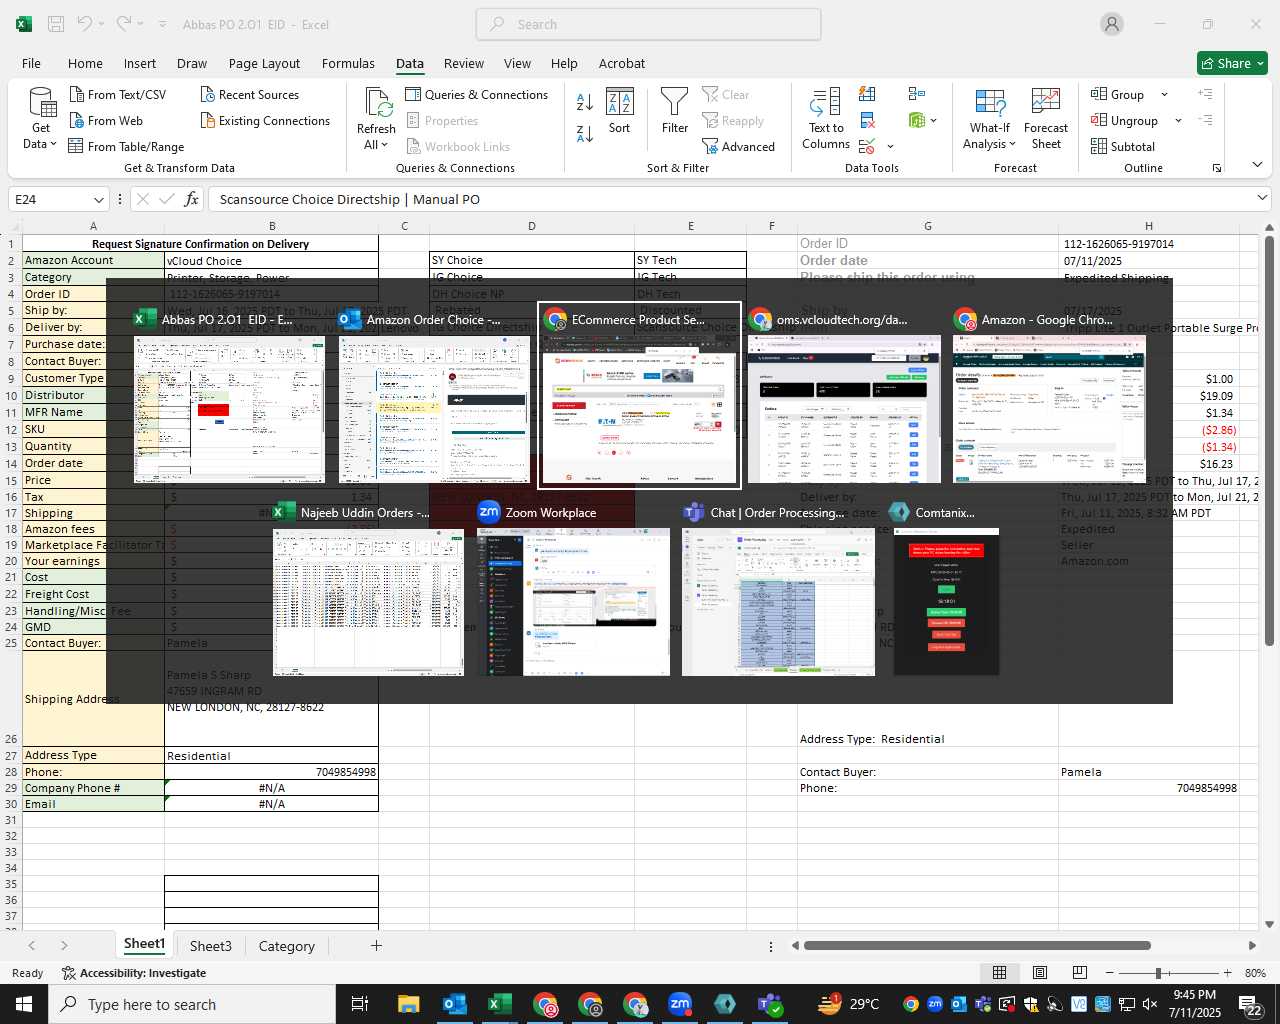Screen dimensions: 1280x1024
Task: Click the Consolidate icon
Action: 916,94
